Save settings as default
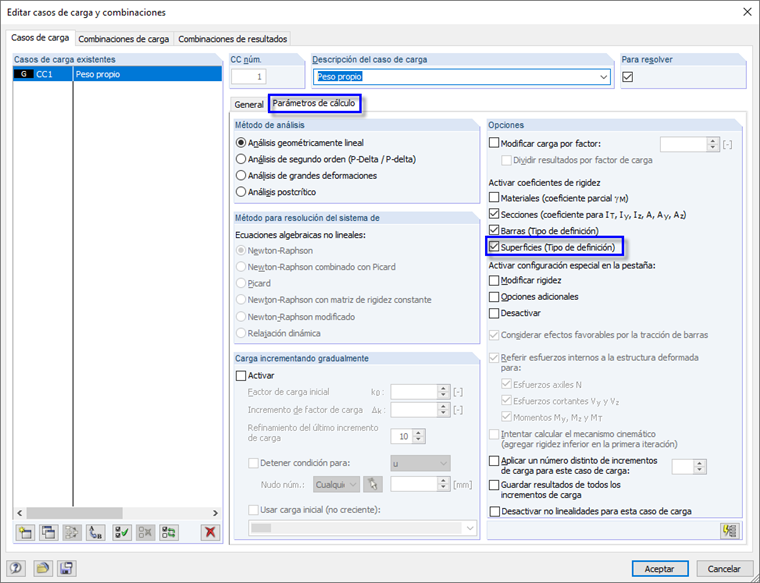The height and width of the screenshot is (583, 760). pos(66,568)
